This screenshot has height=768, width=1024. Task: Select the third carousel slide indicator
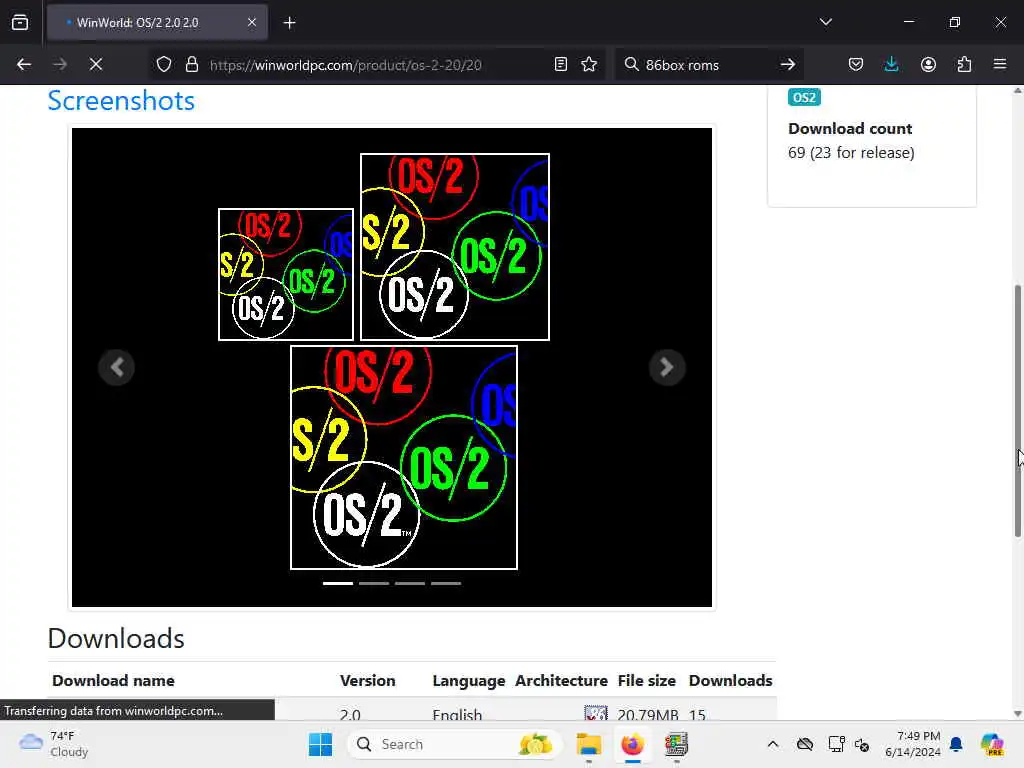click(409, 583)
